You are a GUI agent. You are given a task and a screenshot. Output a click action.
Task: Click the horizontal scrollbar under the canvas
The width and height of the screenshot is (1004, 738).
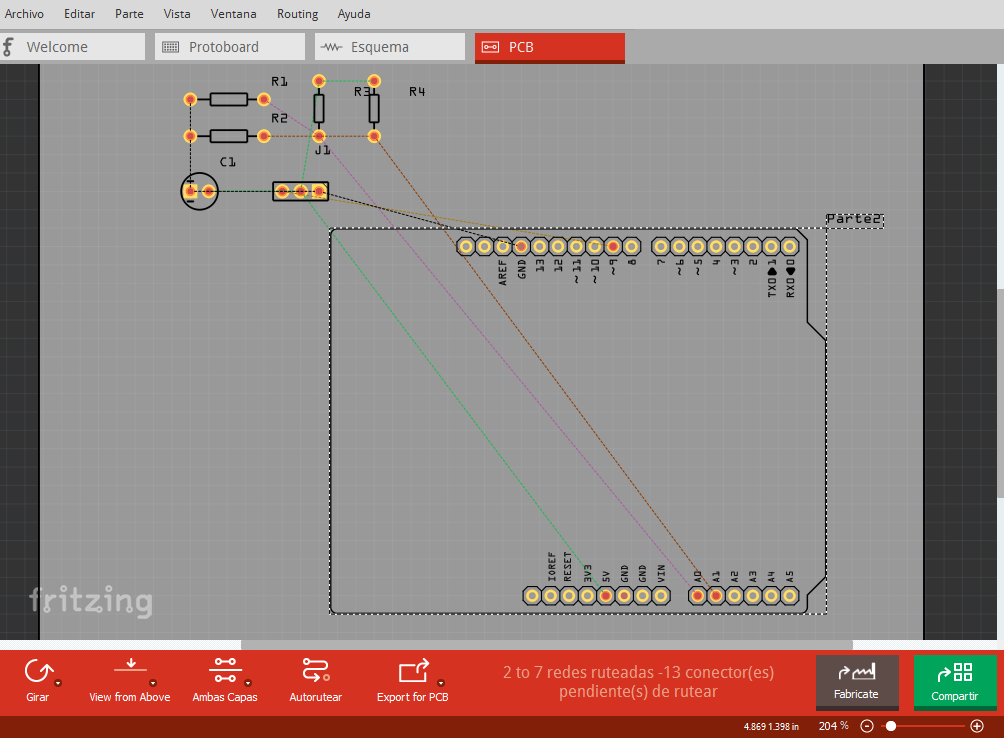[547, 645]
